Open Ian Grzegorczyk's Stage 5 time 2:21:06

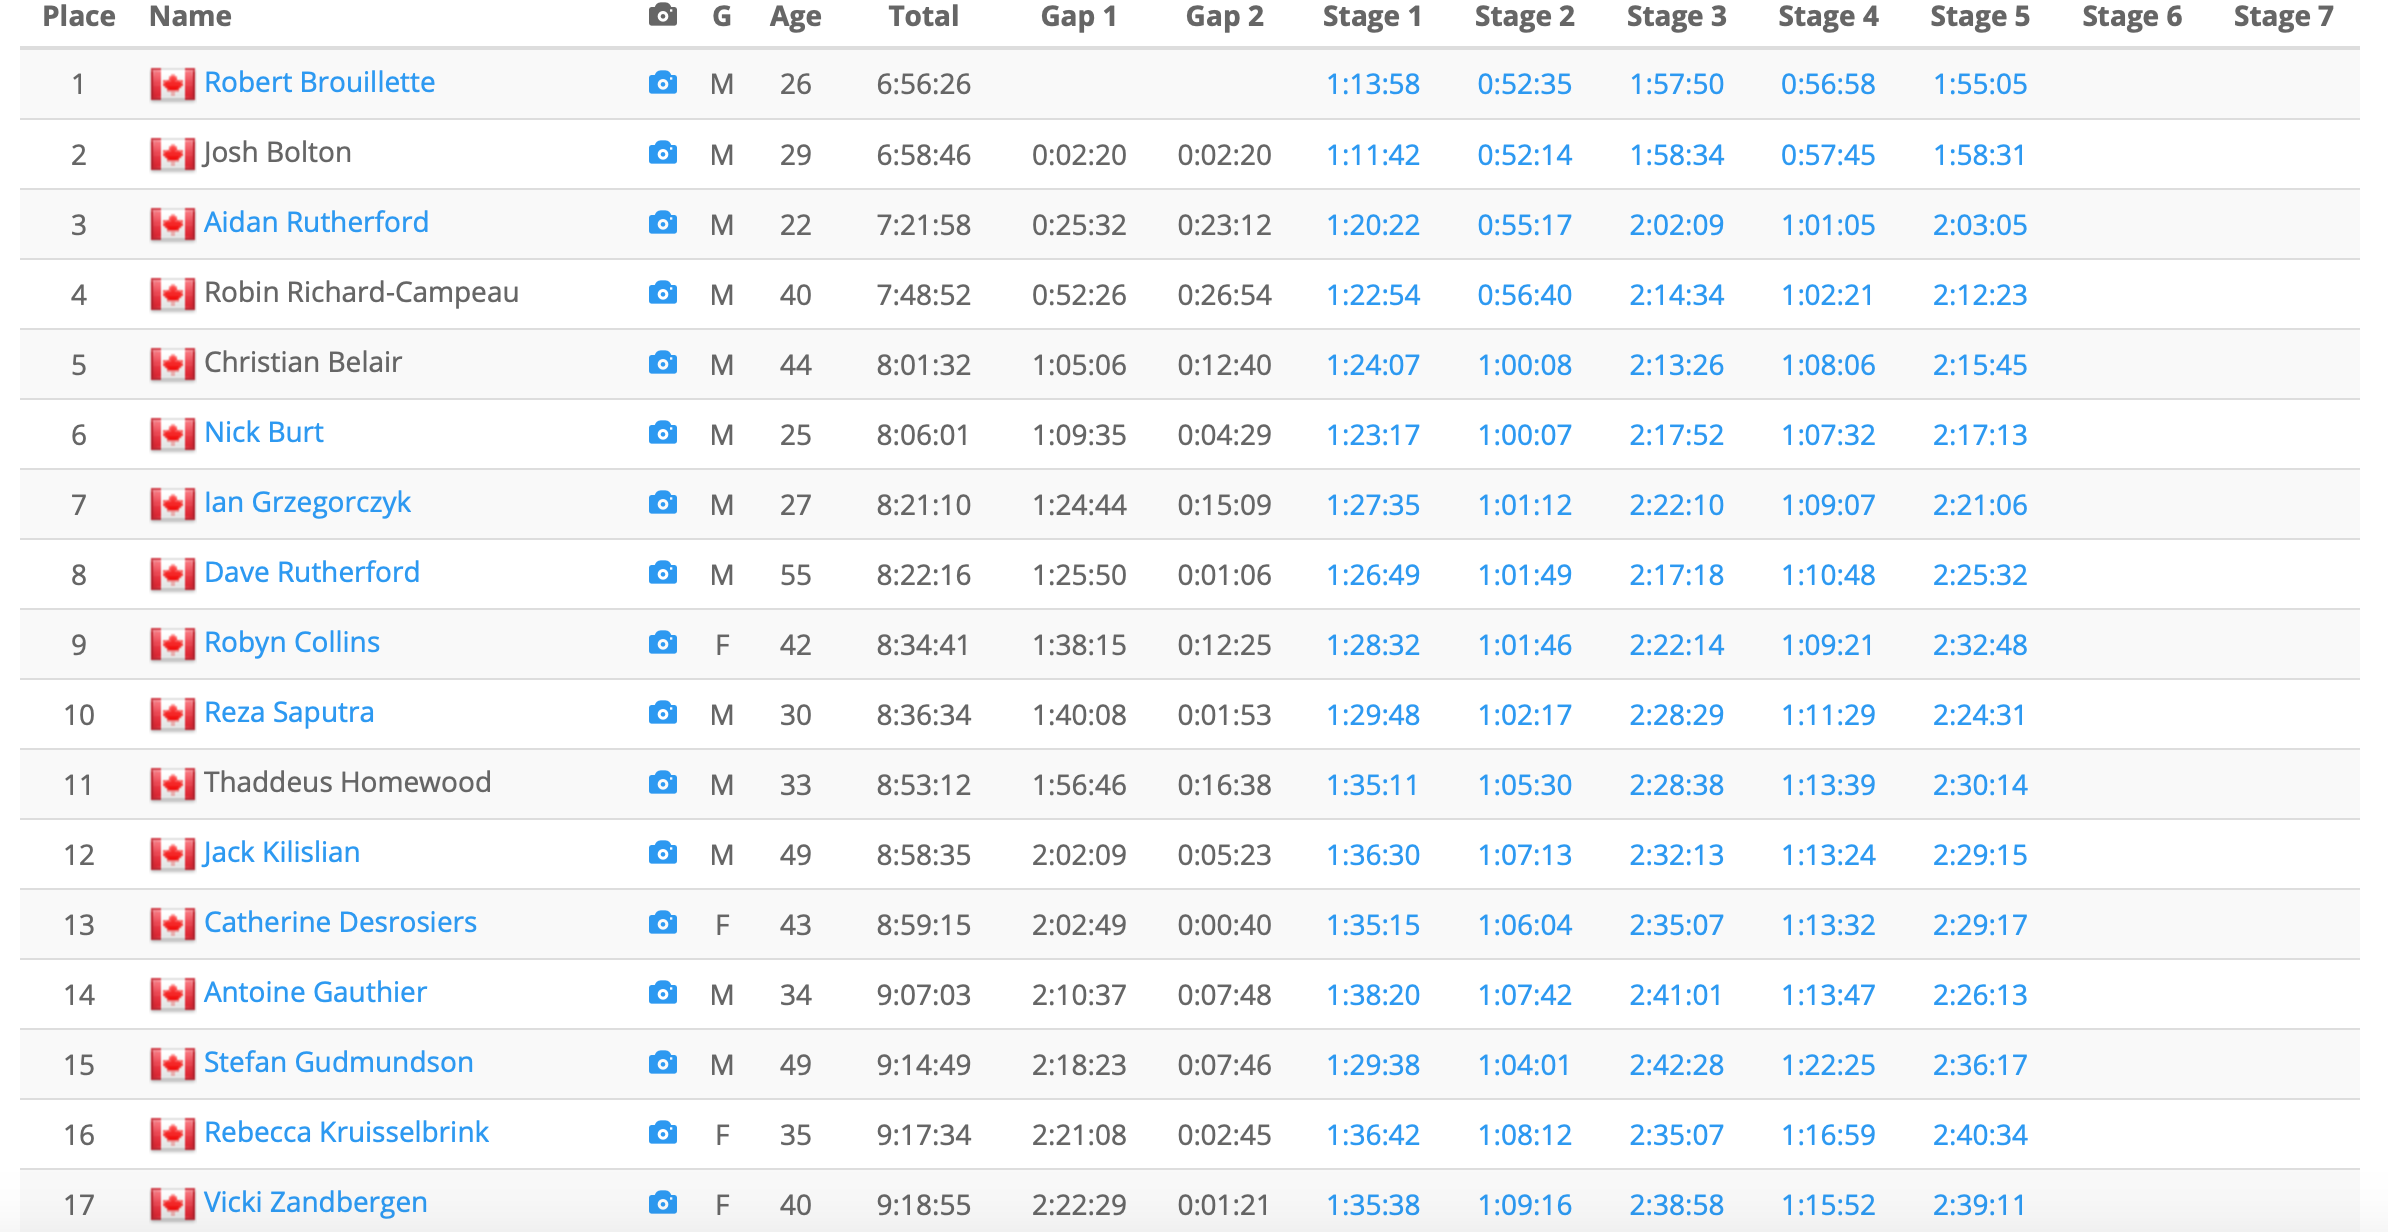1979,505
